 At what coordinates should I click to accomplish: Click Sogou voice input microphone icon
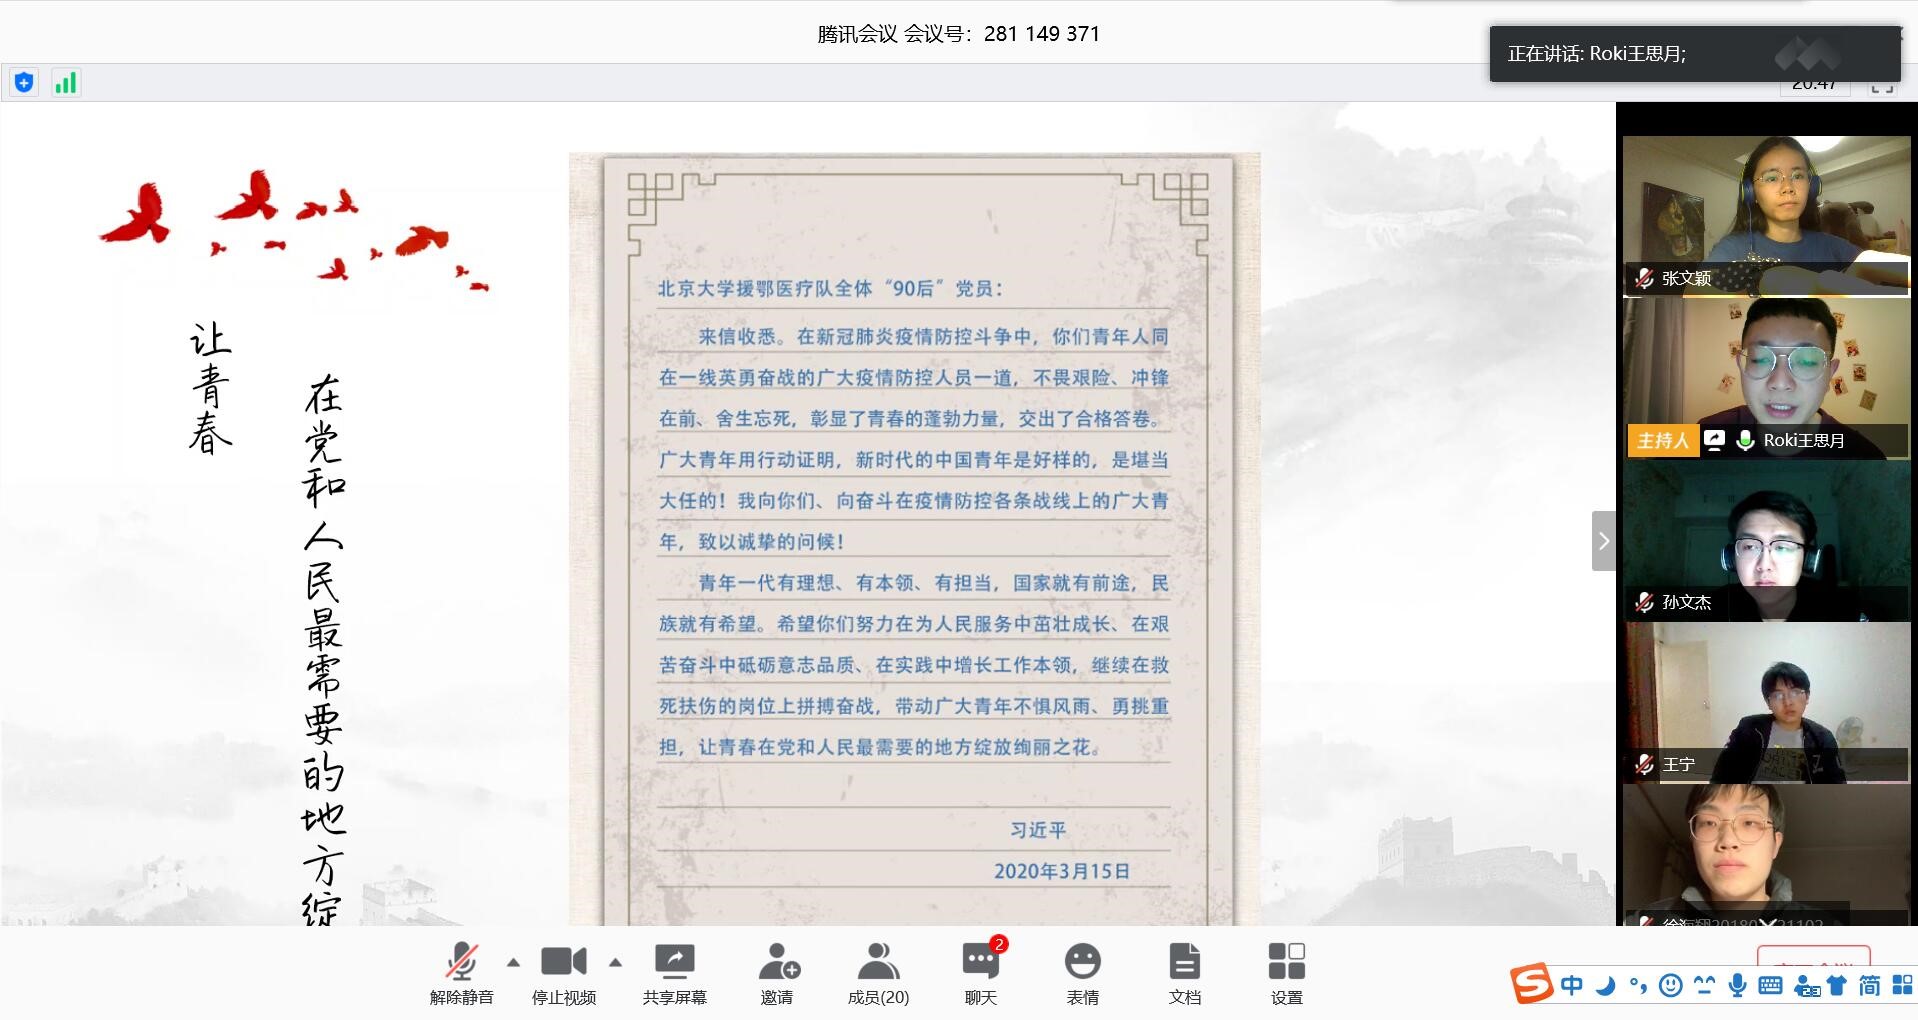pos(1738,986)
